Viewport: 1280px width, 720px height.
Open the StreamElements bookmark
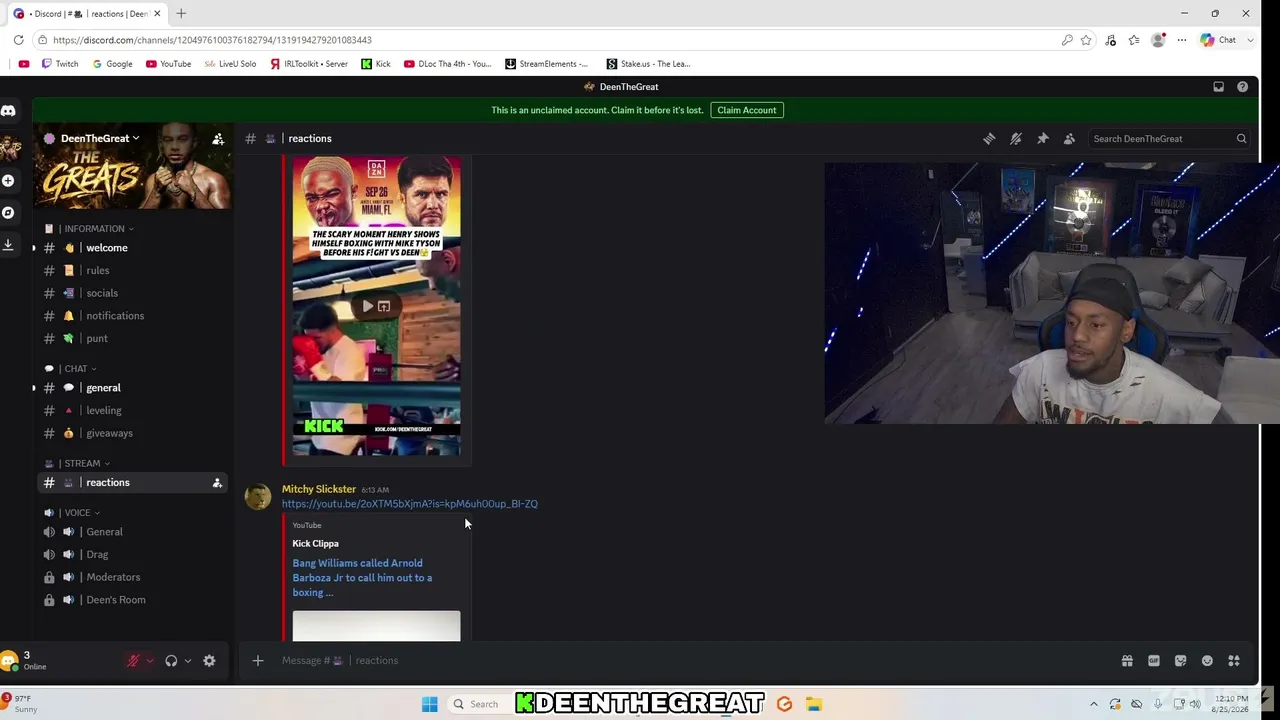(547, 64)
